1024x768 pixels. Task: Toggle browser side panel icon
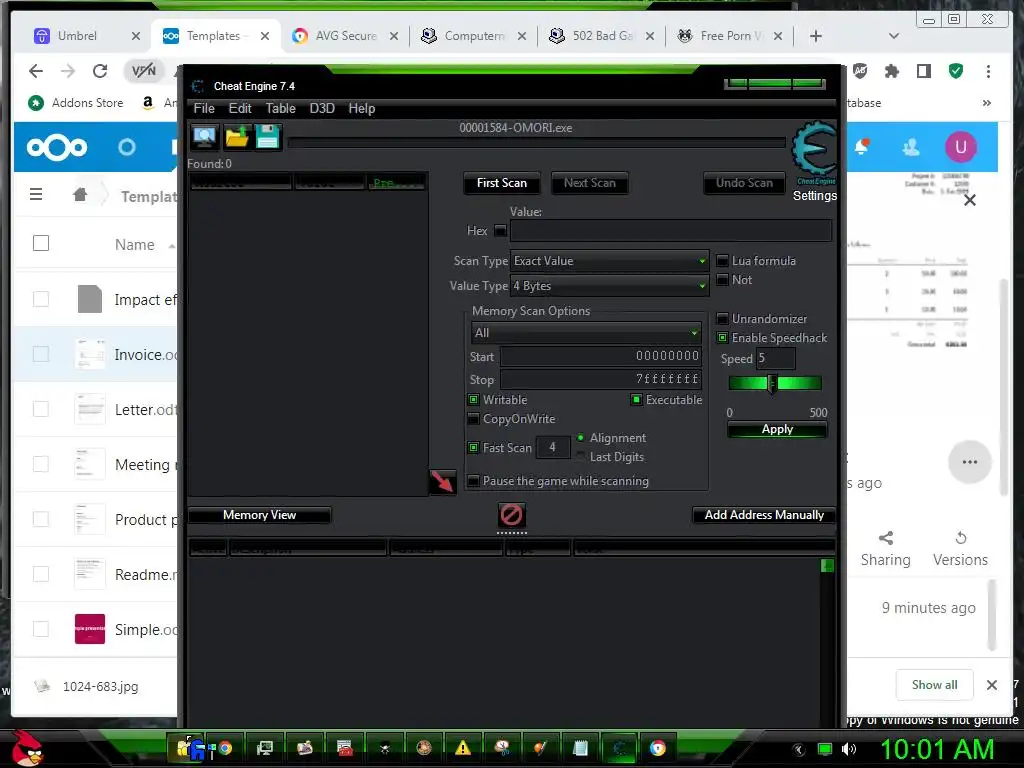[x=923, y=71]
